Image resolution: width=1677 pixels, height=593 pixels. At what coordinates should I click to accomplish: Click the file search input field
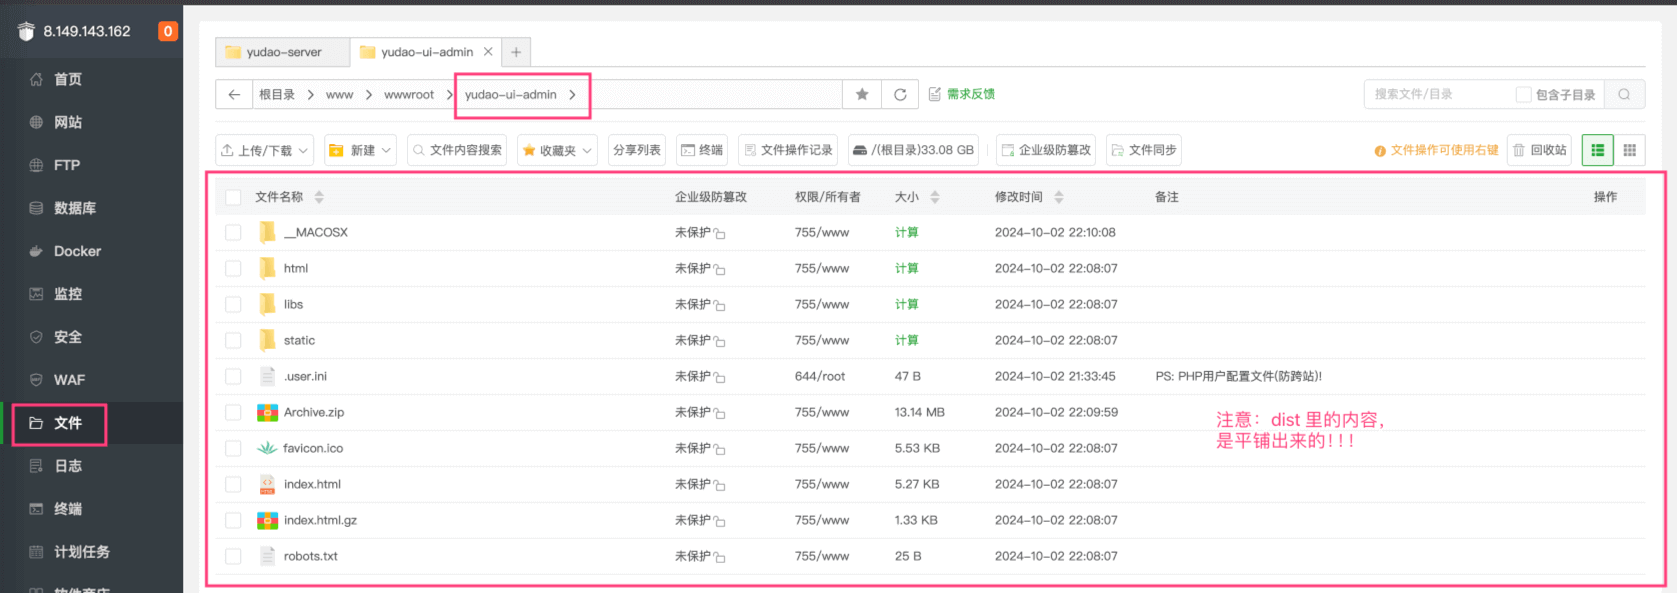tap(1438, 95)
